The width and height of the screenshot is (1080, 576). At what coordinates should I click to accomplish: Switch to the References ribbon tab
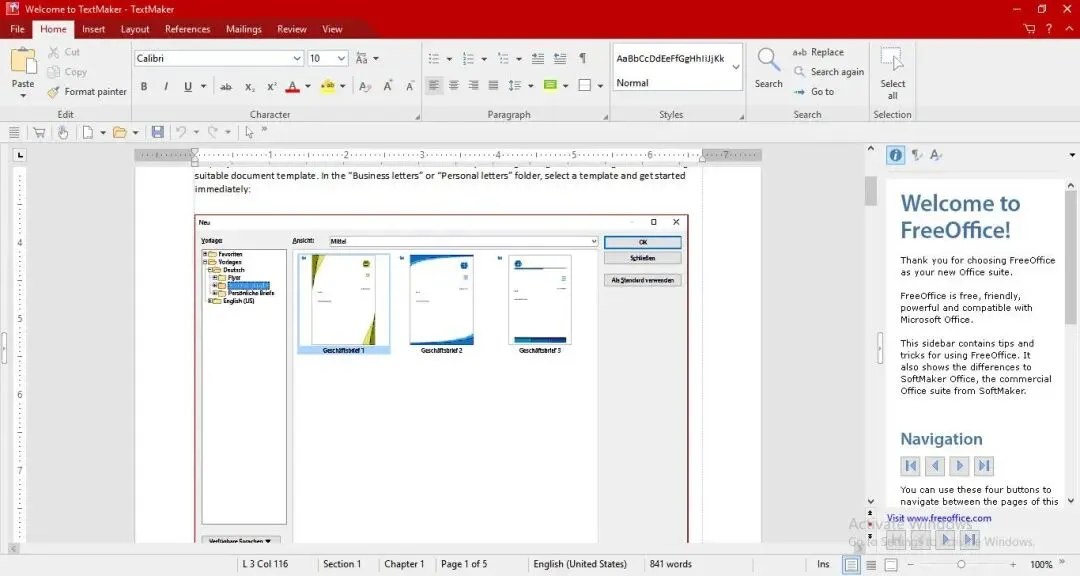pyautogui.click(x=187, y=29)
